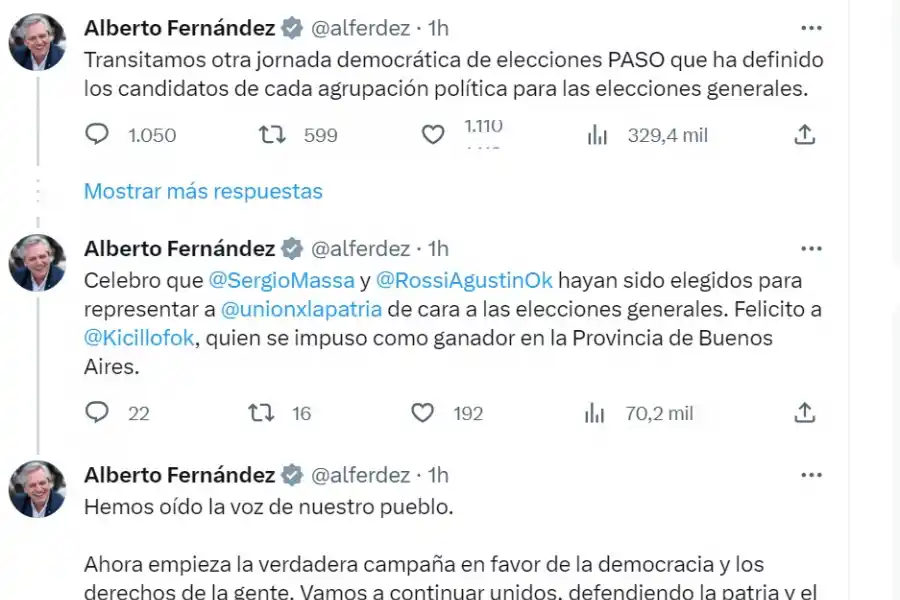Share the PASO elections tweet

pyautogui.click(x=806, y=135)
